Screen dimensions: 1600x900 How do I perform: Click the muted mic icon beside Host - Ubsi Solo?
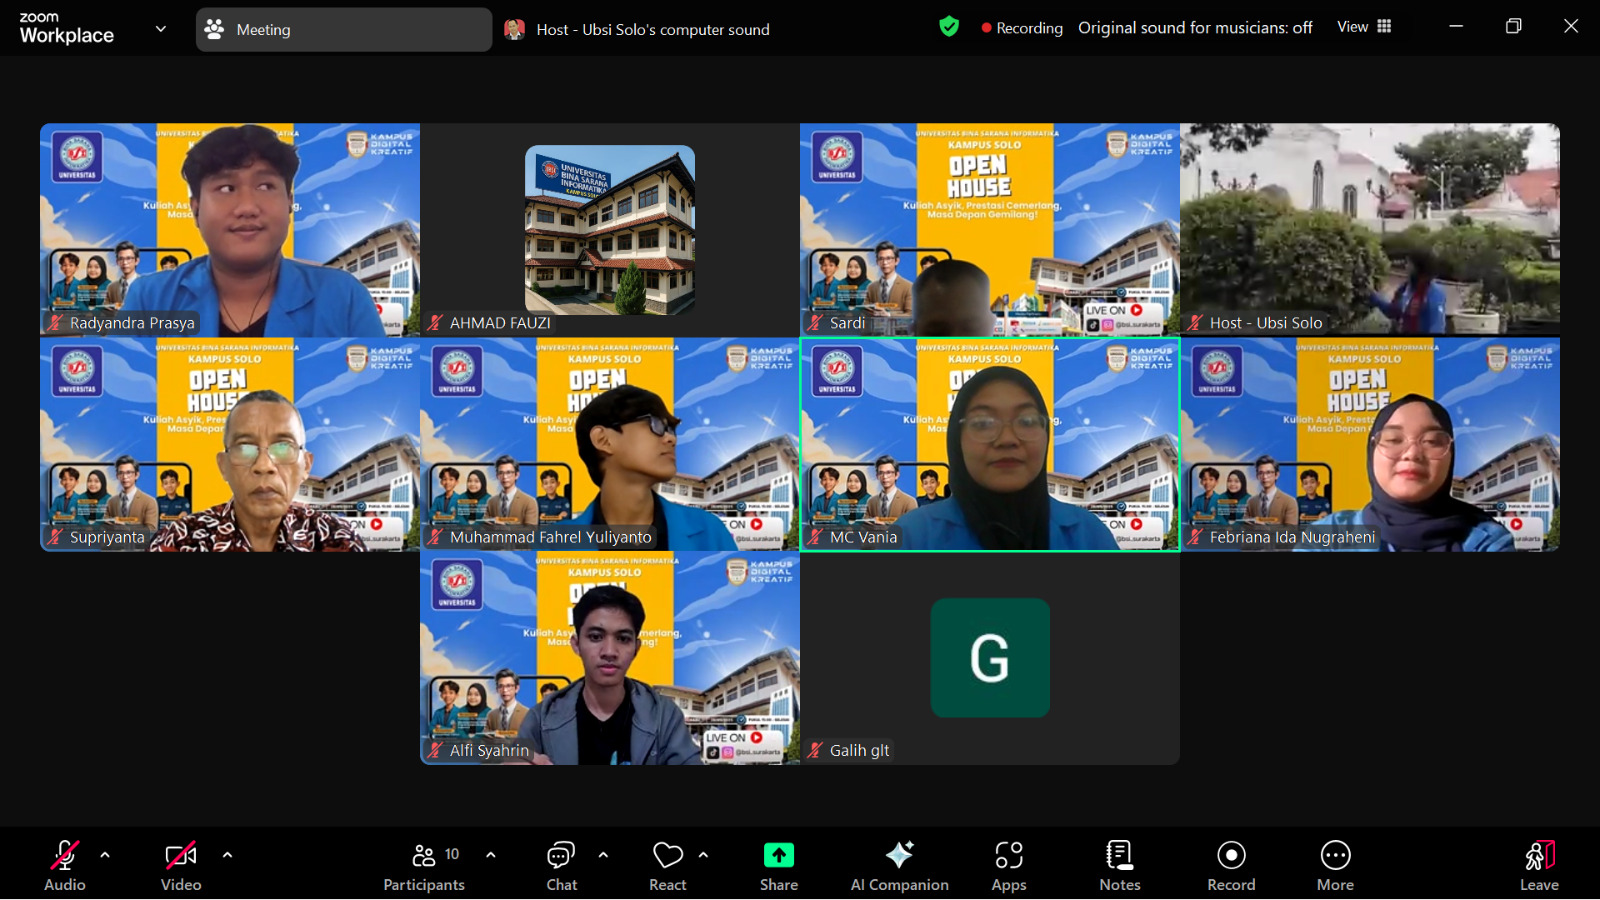[1196, 323]
